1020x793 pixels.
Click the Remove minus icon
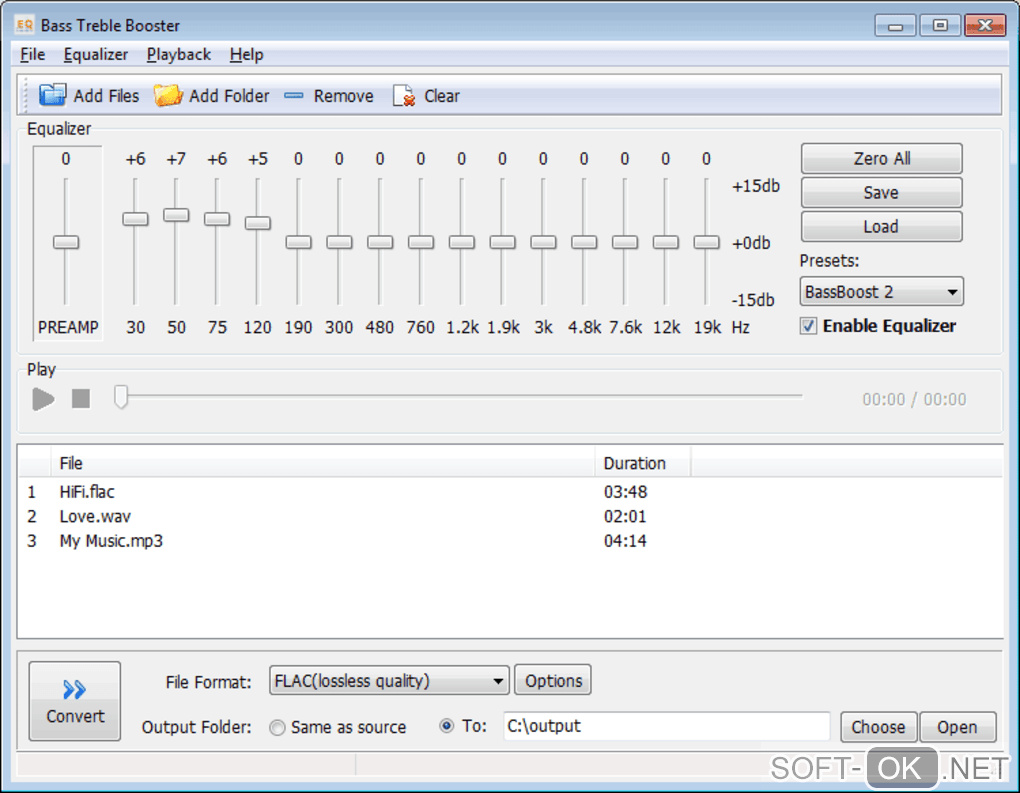point(294,96)
